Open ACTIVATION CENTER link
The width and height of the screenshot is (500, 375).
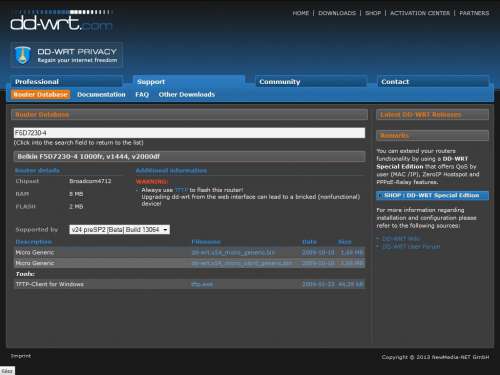[x=420, y=13]
